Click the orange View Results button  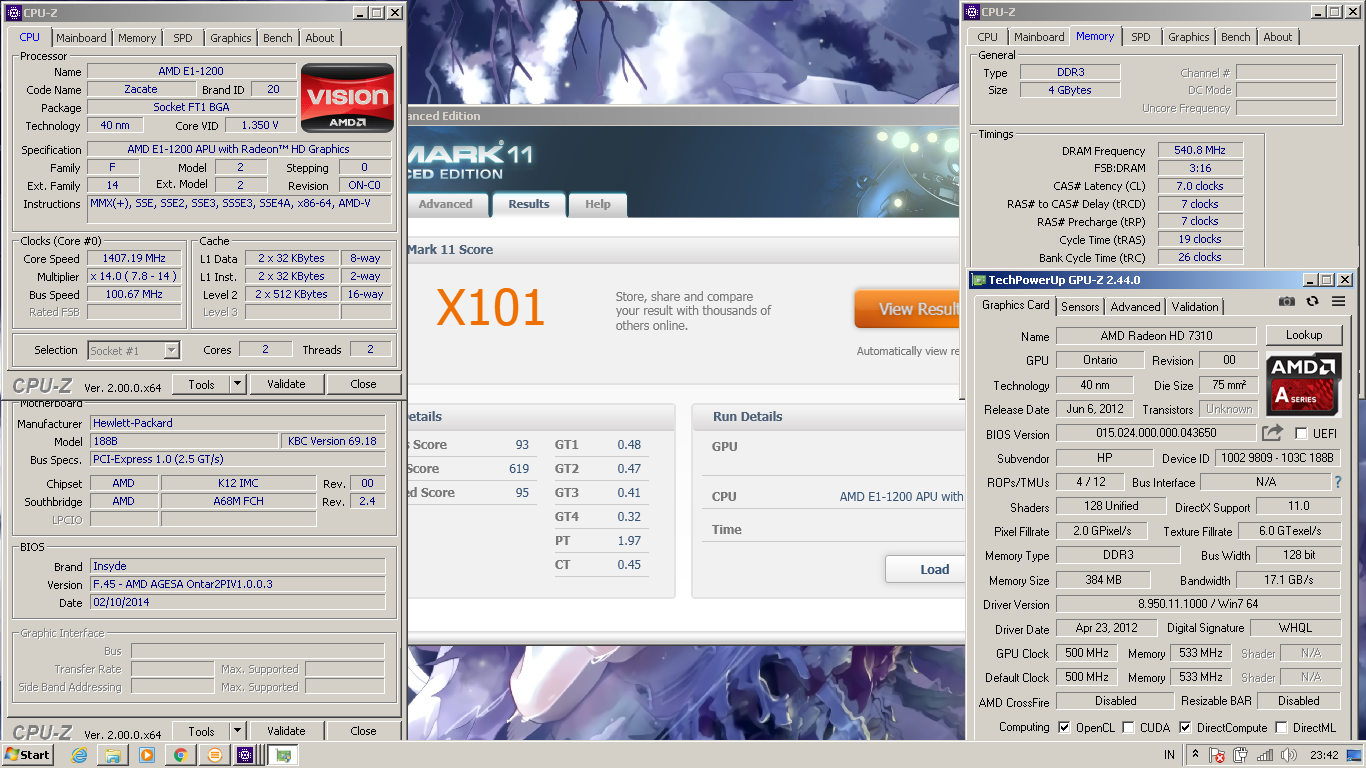pos(907,309)
